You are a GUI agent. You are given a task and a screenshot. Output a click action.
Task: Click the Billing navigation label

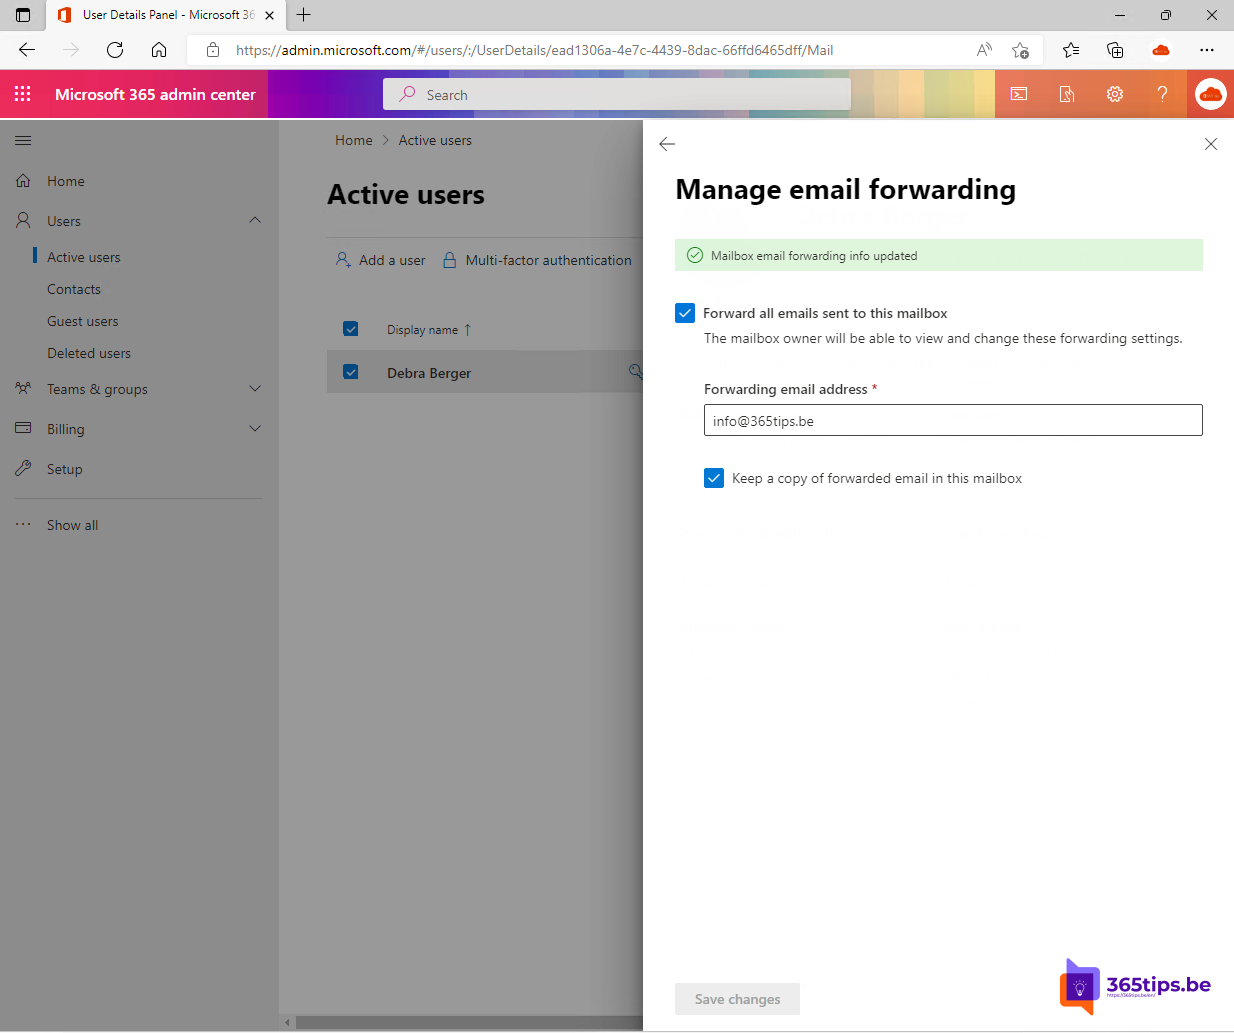point(66,429)
